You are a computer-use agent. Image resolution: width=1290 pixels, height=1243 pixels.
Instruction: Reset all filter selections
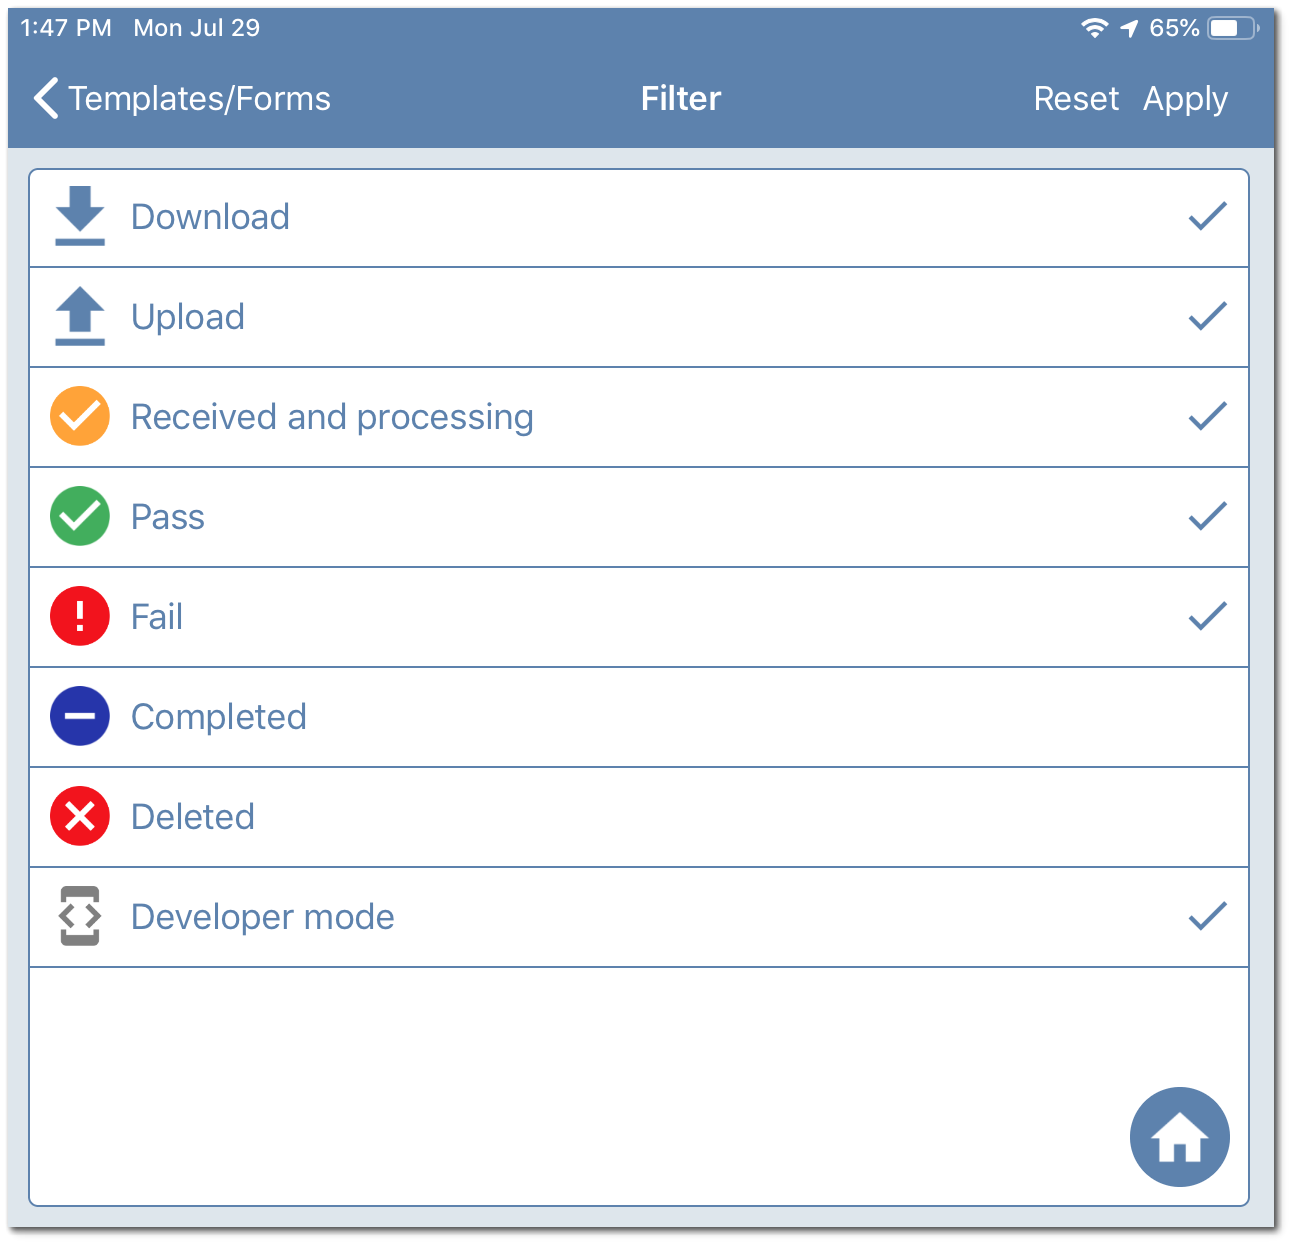(1077, 98)
